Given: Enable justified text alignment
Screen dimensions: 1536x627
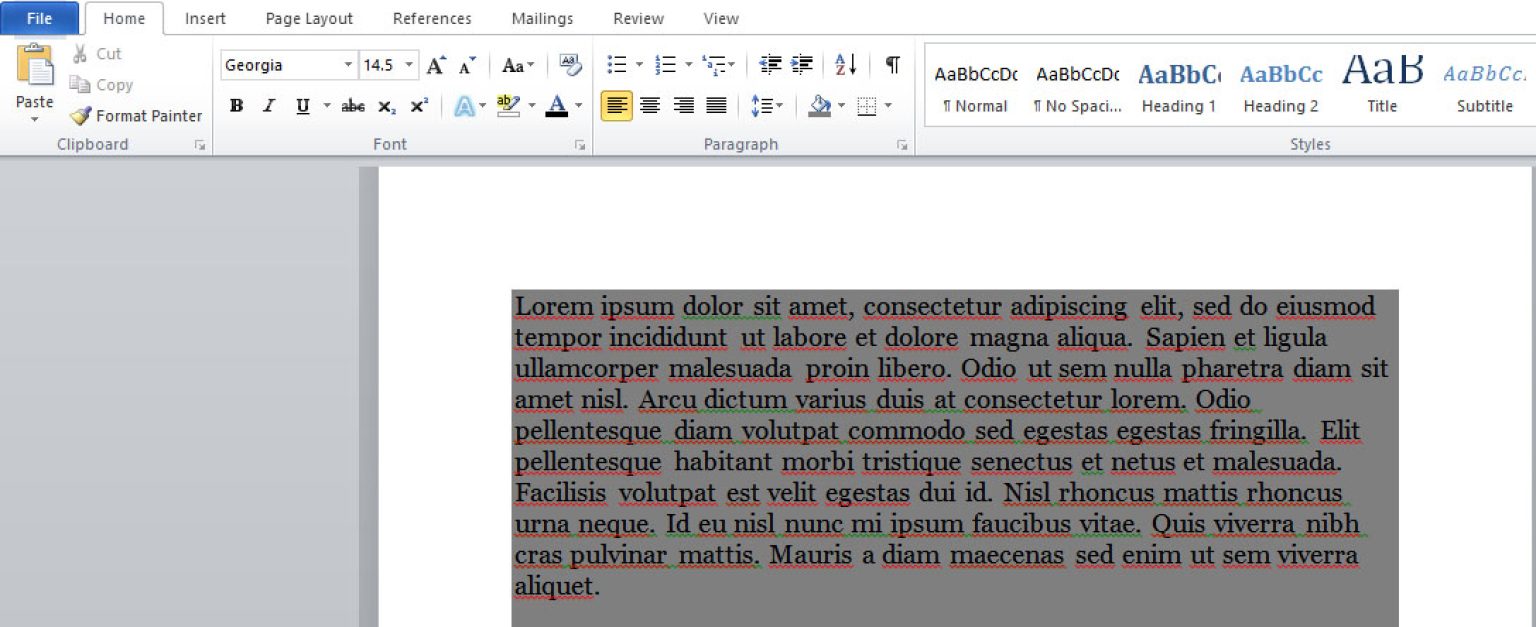Looking at the screenshot, I should click(x=716, y=104).
